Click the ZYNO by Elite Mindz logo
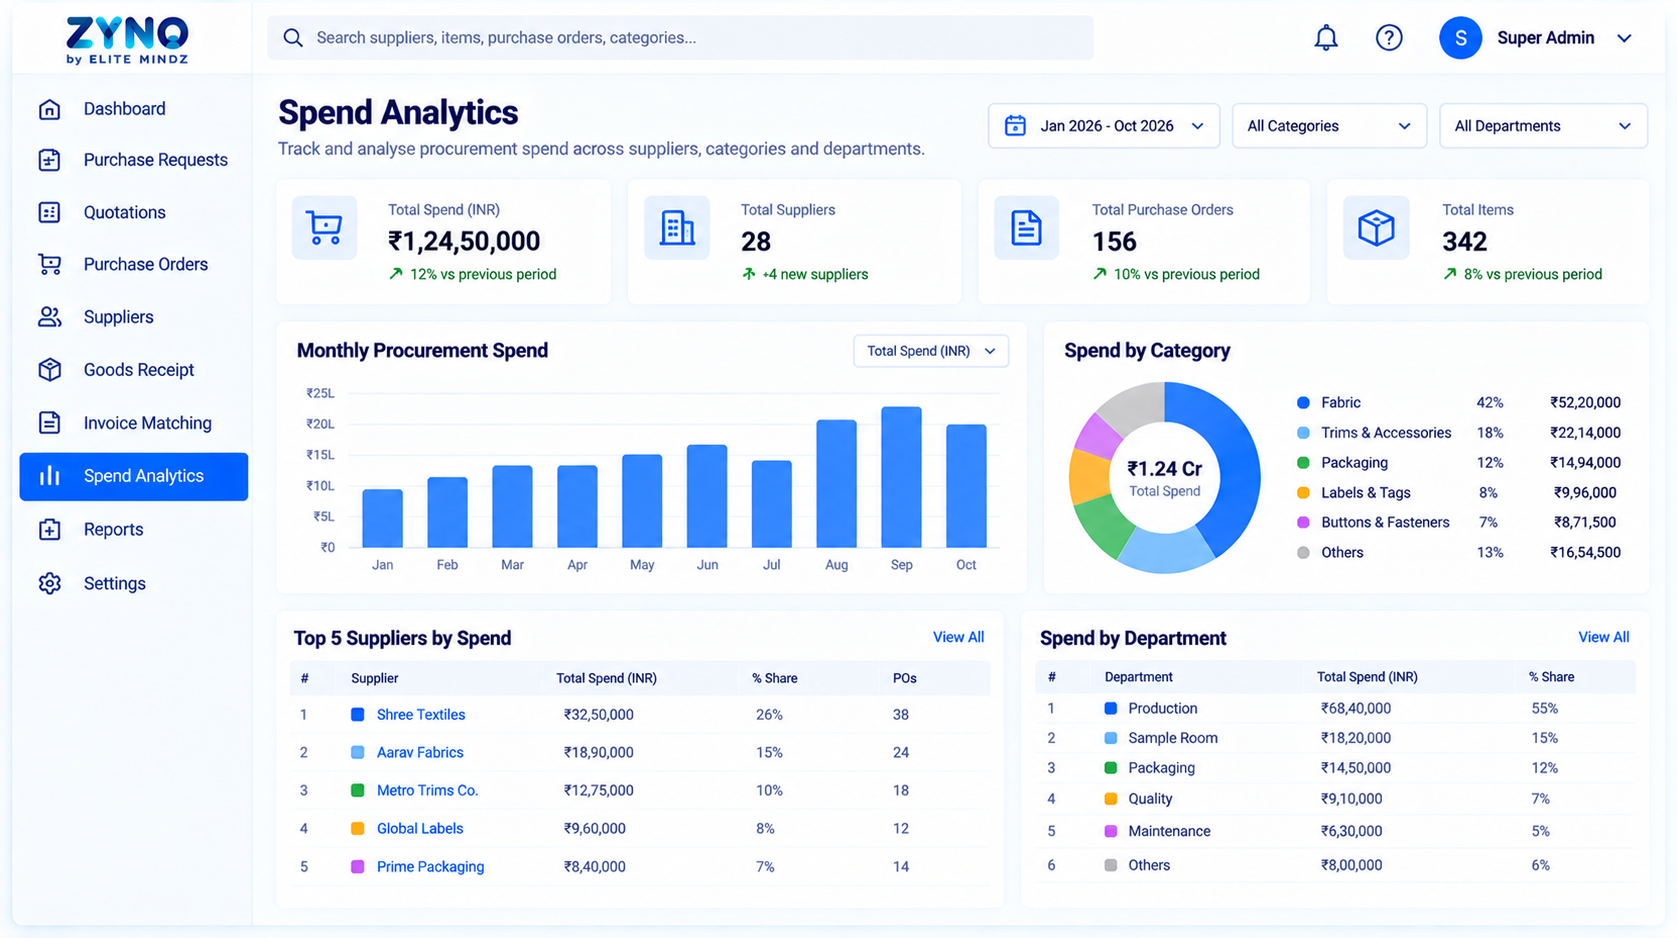Viewport: 1677px width, 938px height. pos(127,40)
